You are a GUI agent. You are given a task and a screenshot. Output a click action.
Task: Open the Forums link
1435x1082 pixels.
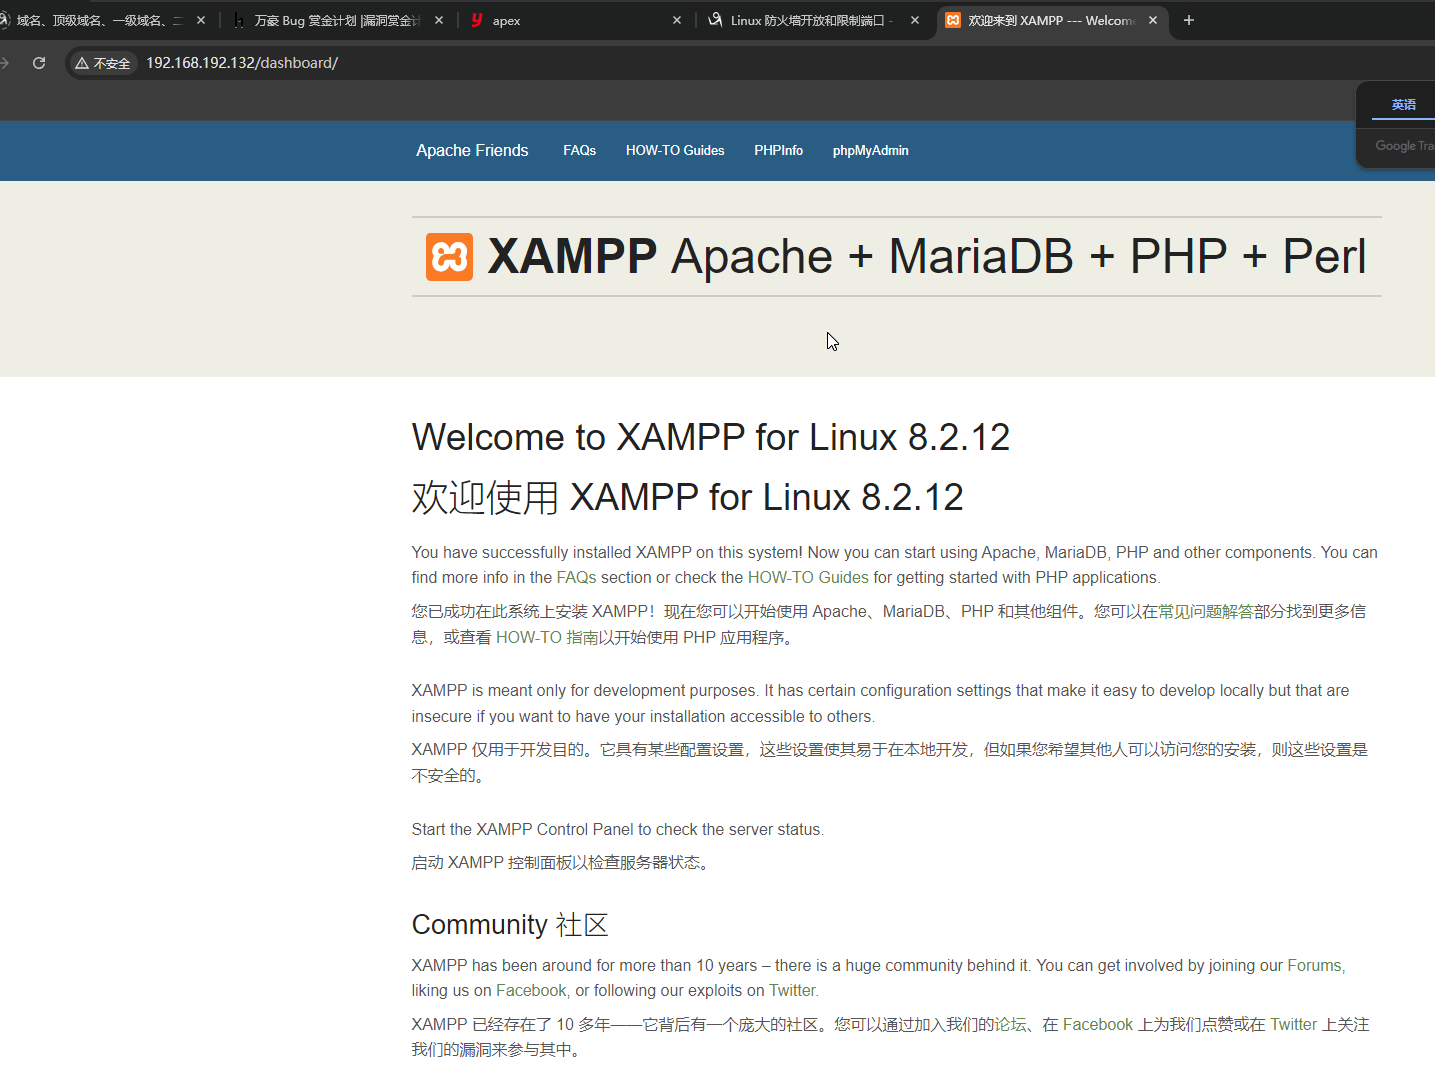[1314, 966]
